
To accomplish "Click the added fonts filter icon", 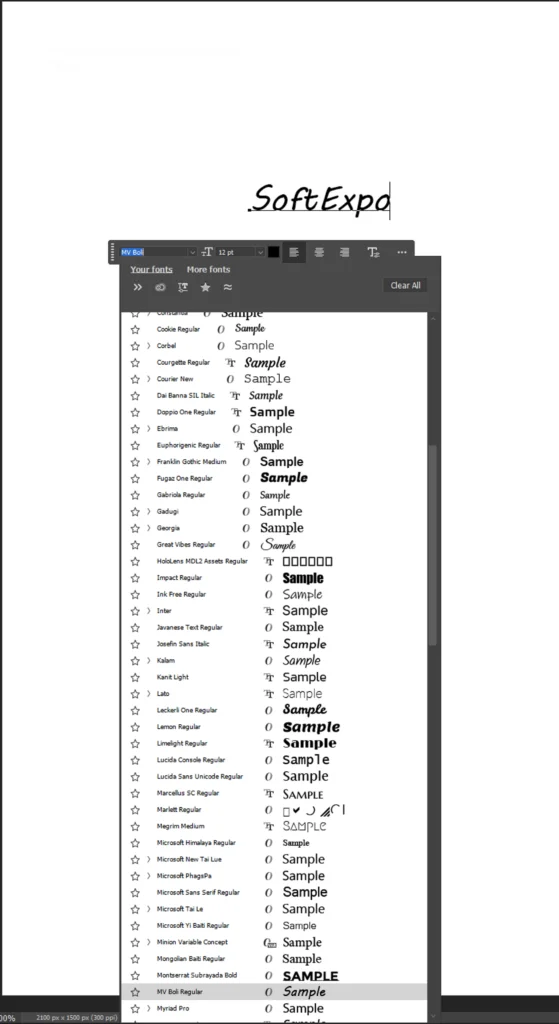I will pos(183,287).
